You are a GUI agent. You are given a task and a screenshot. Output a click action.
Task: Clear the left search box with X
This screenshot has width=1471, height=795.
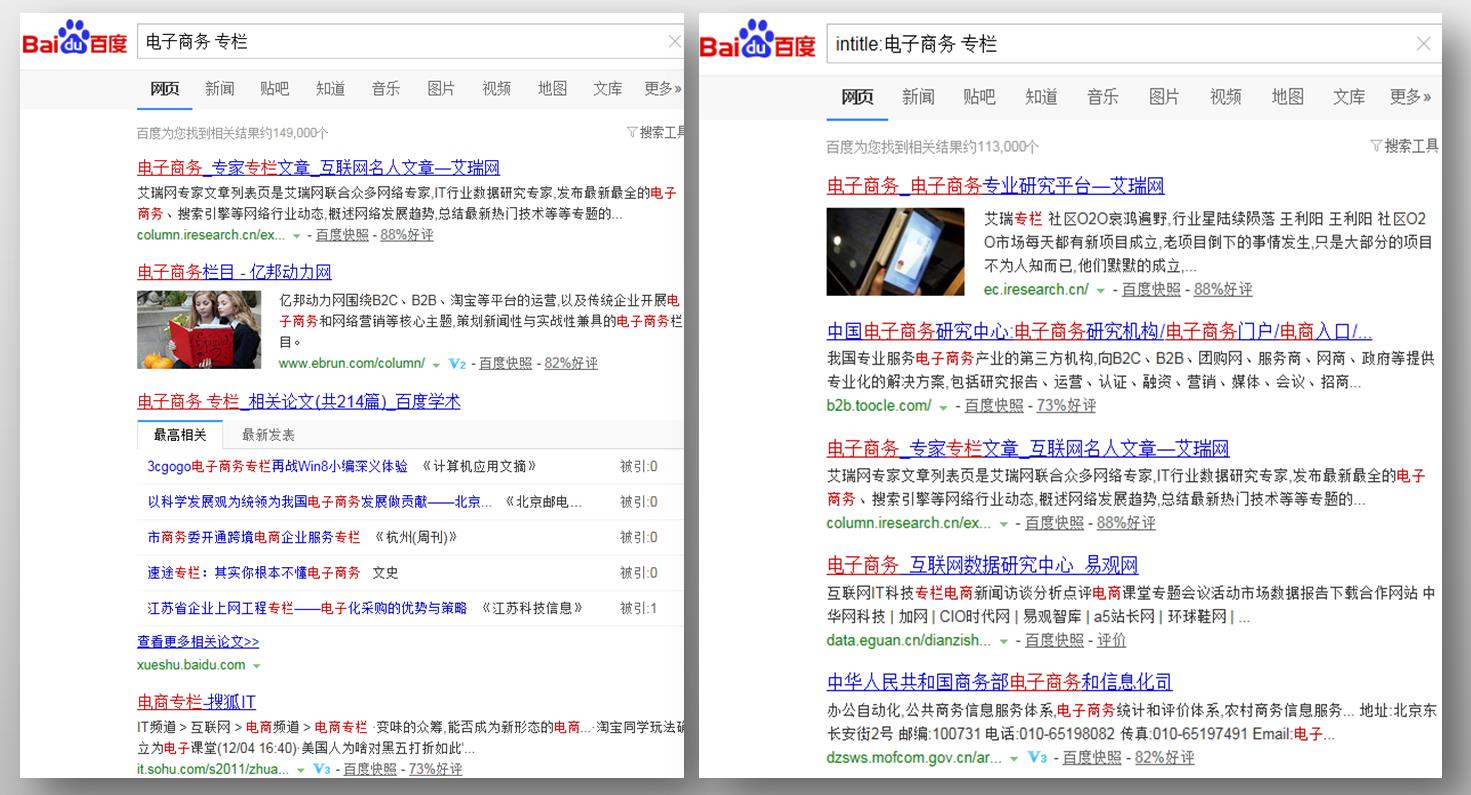tap(675, 42)
